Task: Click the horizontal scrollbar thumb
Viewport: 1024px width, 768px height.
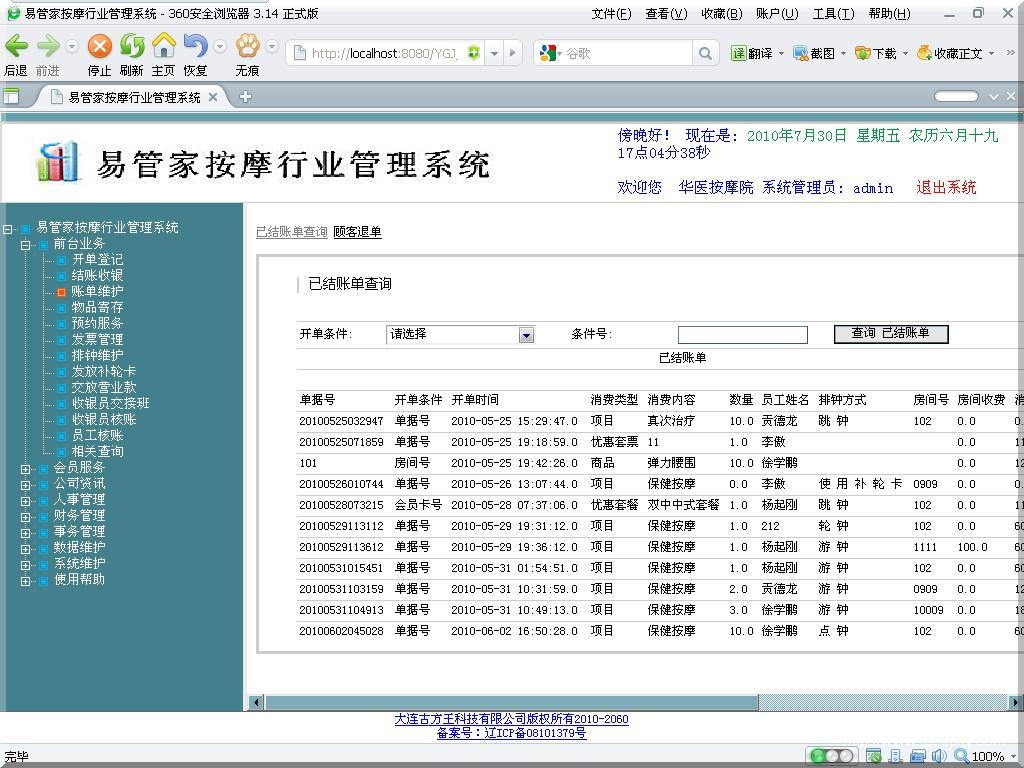Action: [510, 702]
